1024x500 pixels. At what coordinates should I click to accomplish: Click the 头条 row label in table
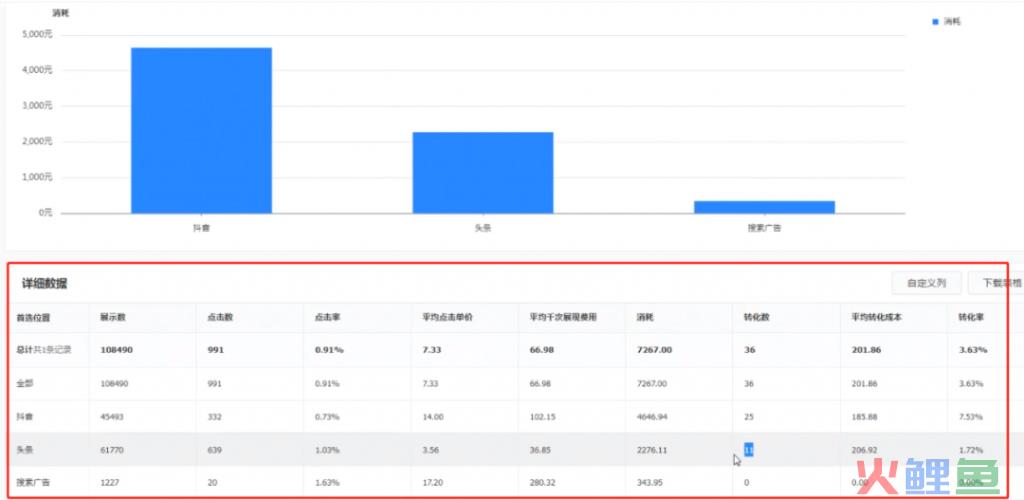point(24,450)
